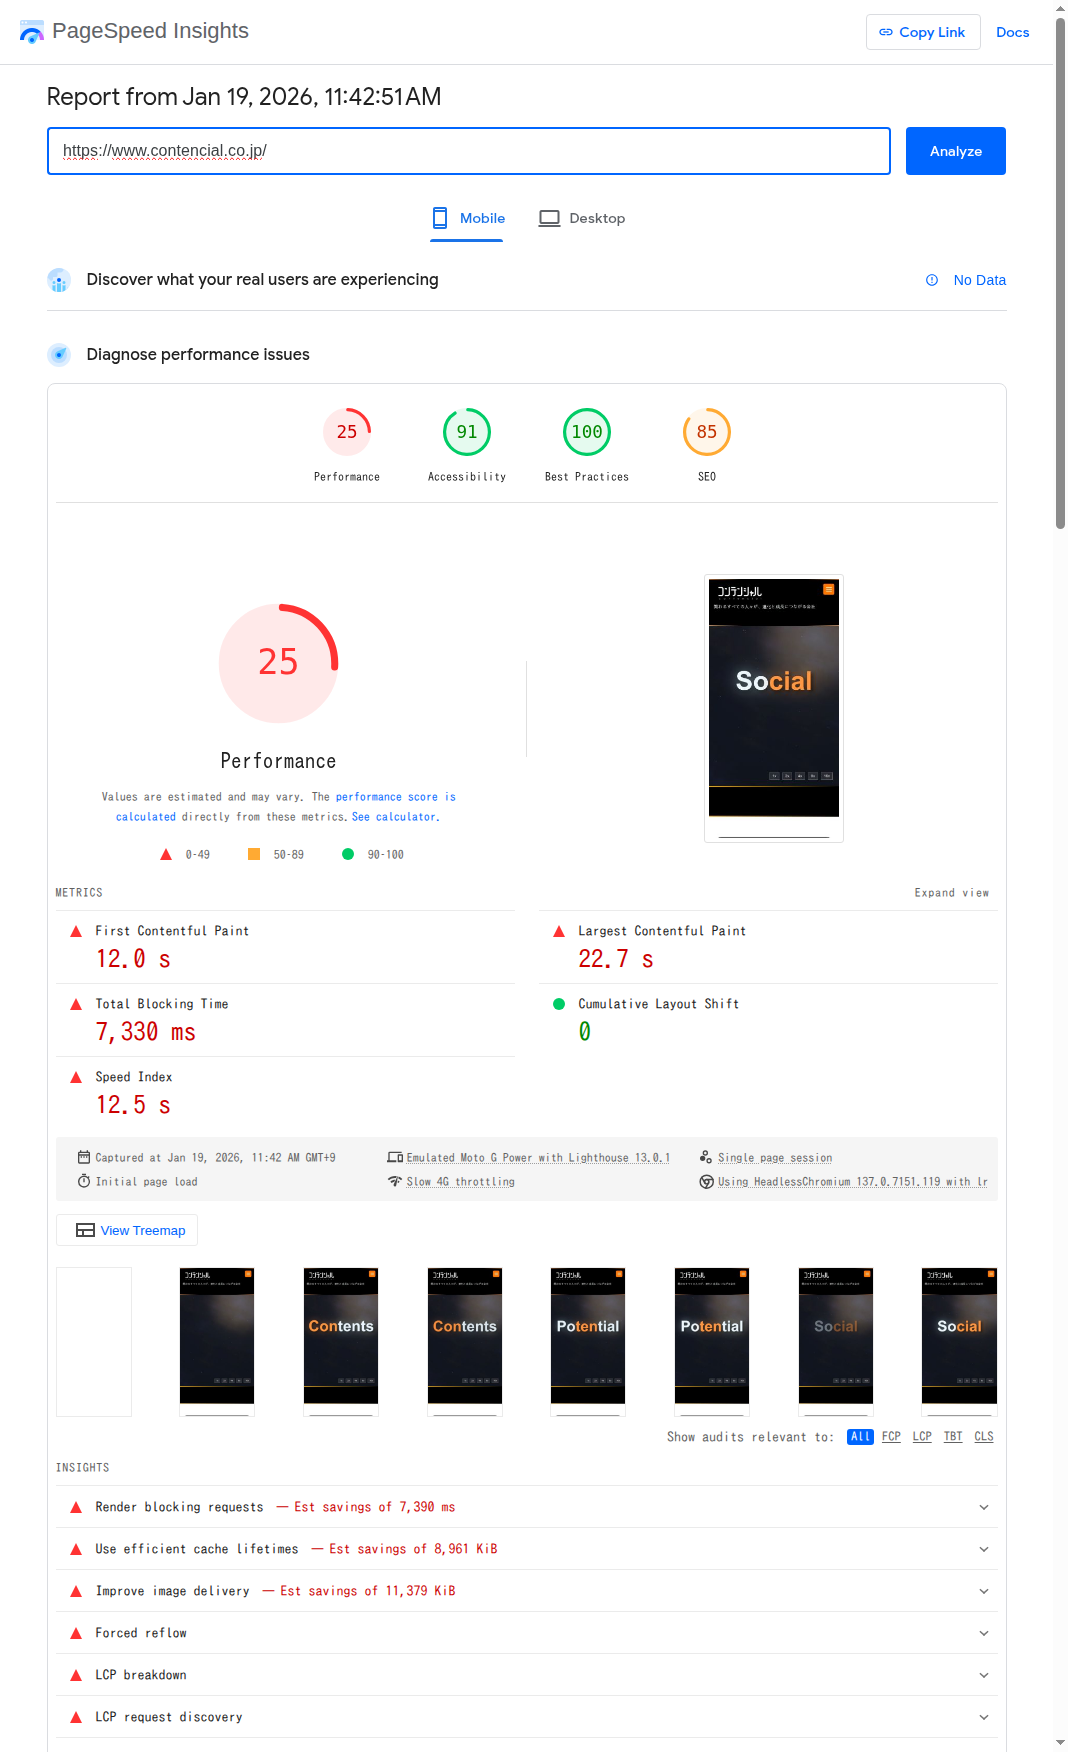Click the device icon beside Emulated Moto G Power
The height and width of the screenshot is (1752, 1068).
pyautogui.click(x=395, y=1157)
